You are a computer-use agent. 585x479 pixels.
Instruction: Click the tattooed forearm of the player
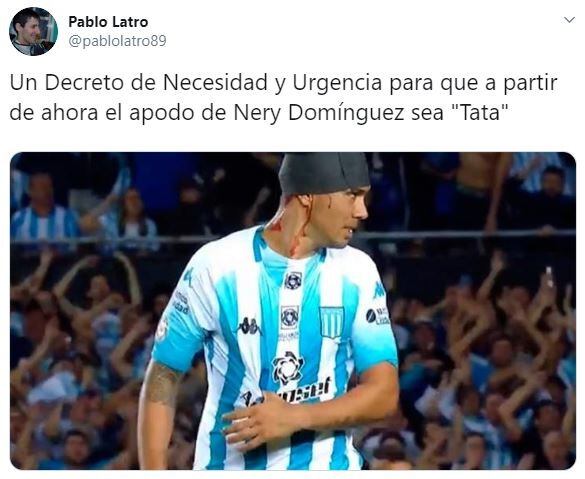(x=162, y=384)
